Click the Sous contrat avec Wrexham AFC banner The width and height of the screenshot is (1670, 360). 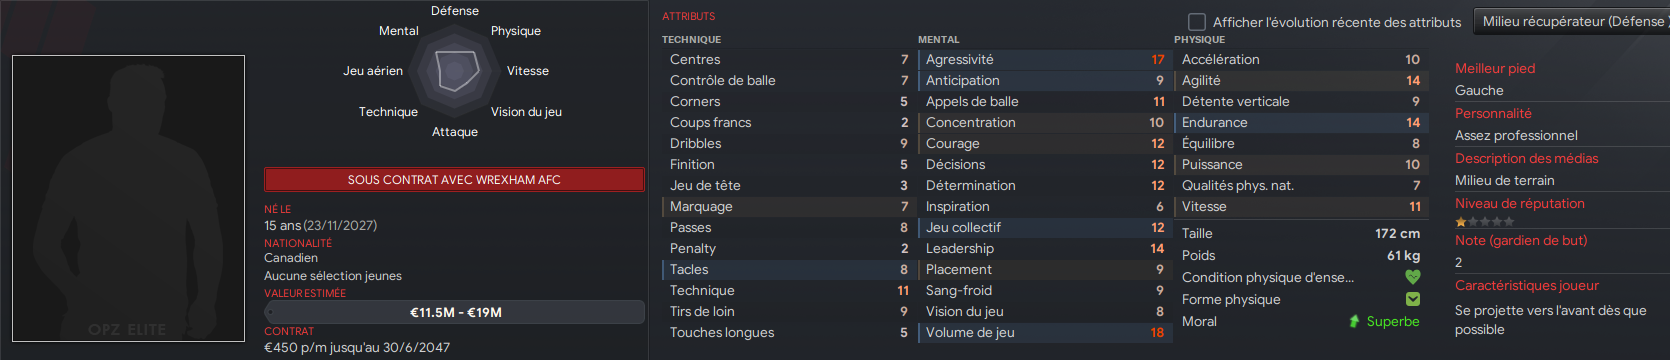454,180
